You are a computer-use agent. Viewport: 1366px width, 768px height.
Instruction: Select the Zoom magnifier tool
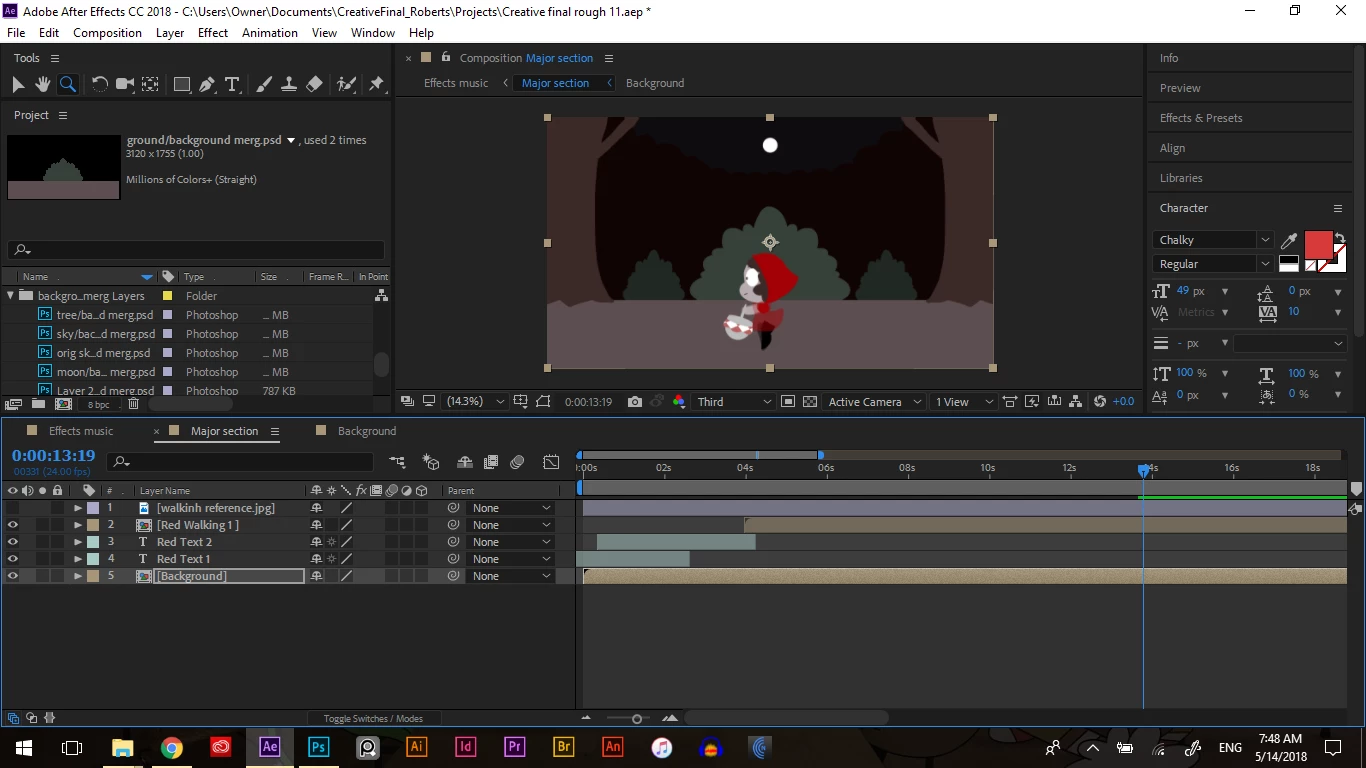[68, 85]
